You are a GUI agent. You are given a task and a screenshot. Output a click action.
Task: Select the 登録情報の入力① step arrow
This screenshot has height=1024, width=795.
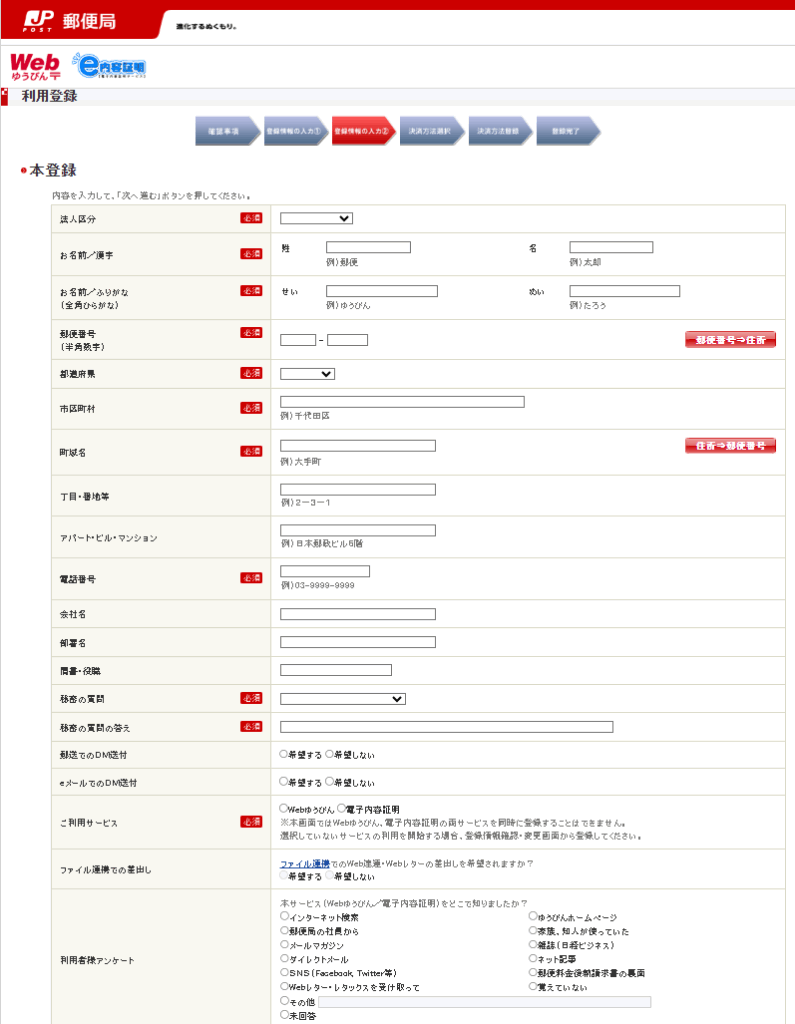pyautogui.click(x=296, y=131)
